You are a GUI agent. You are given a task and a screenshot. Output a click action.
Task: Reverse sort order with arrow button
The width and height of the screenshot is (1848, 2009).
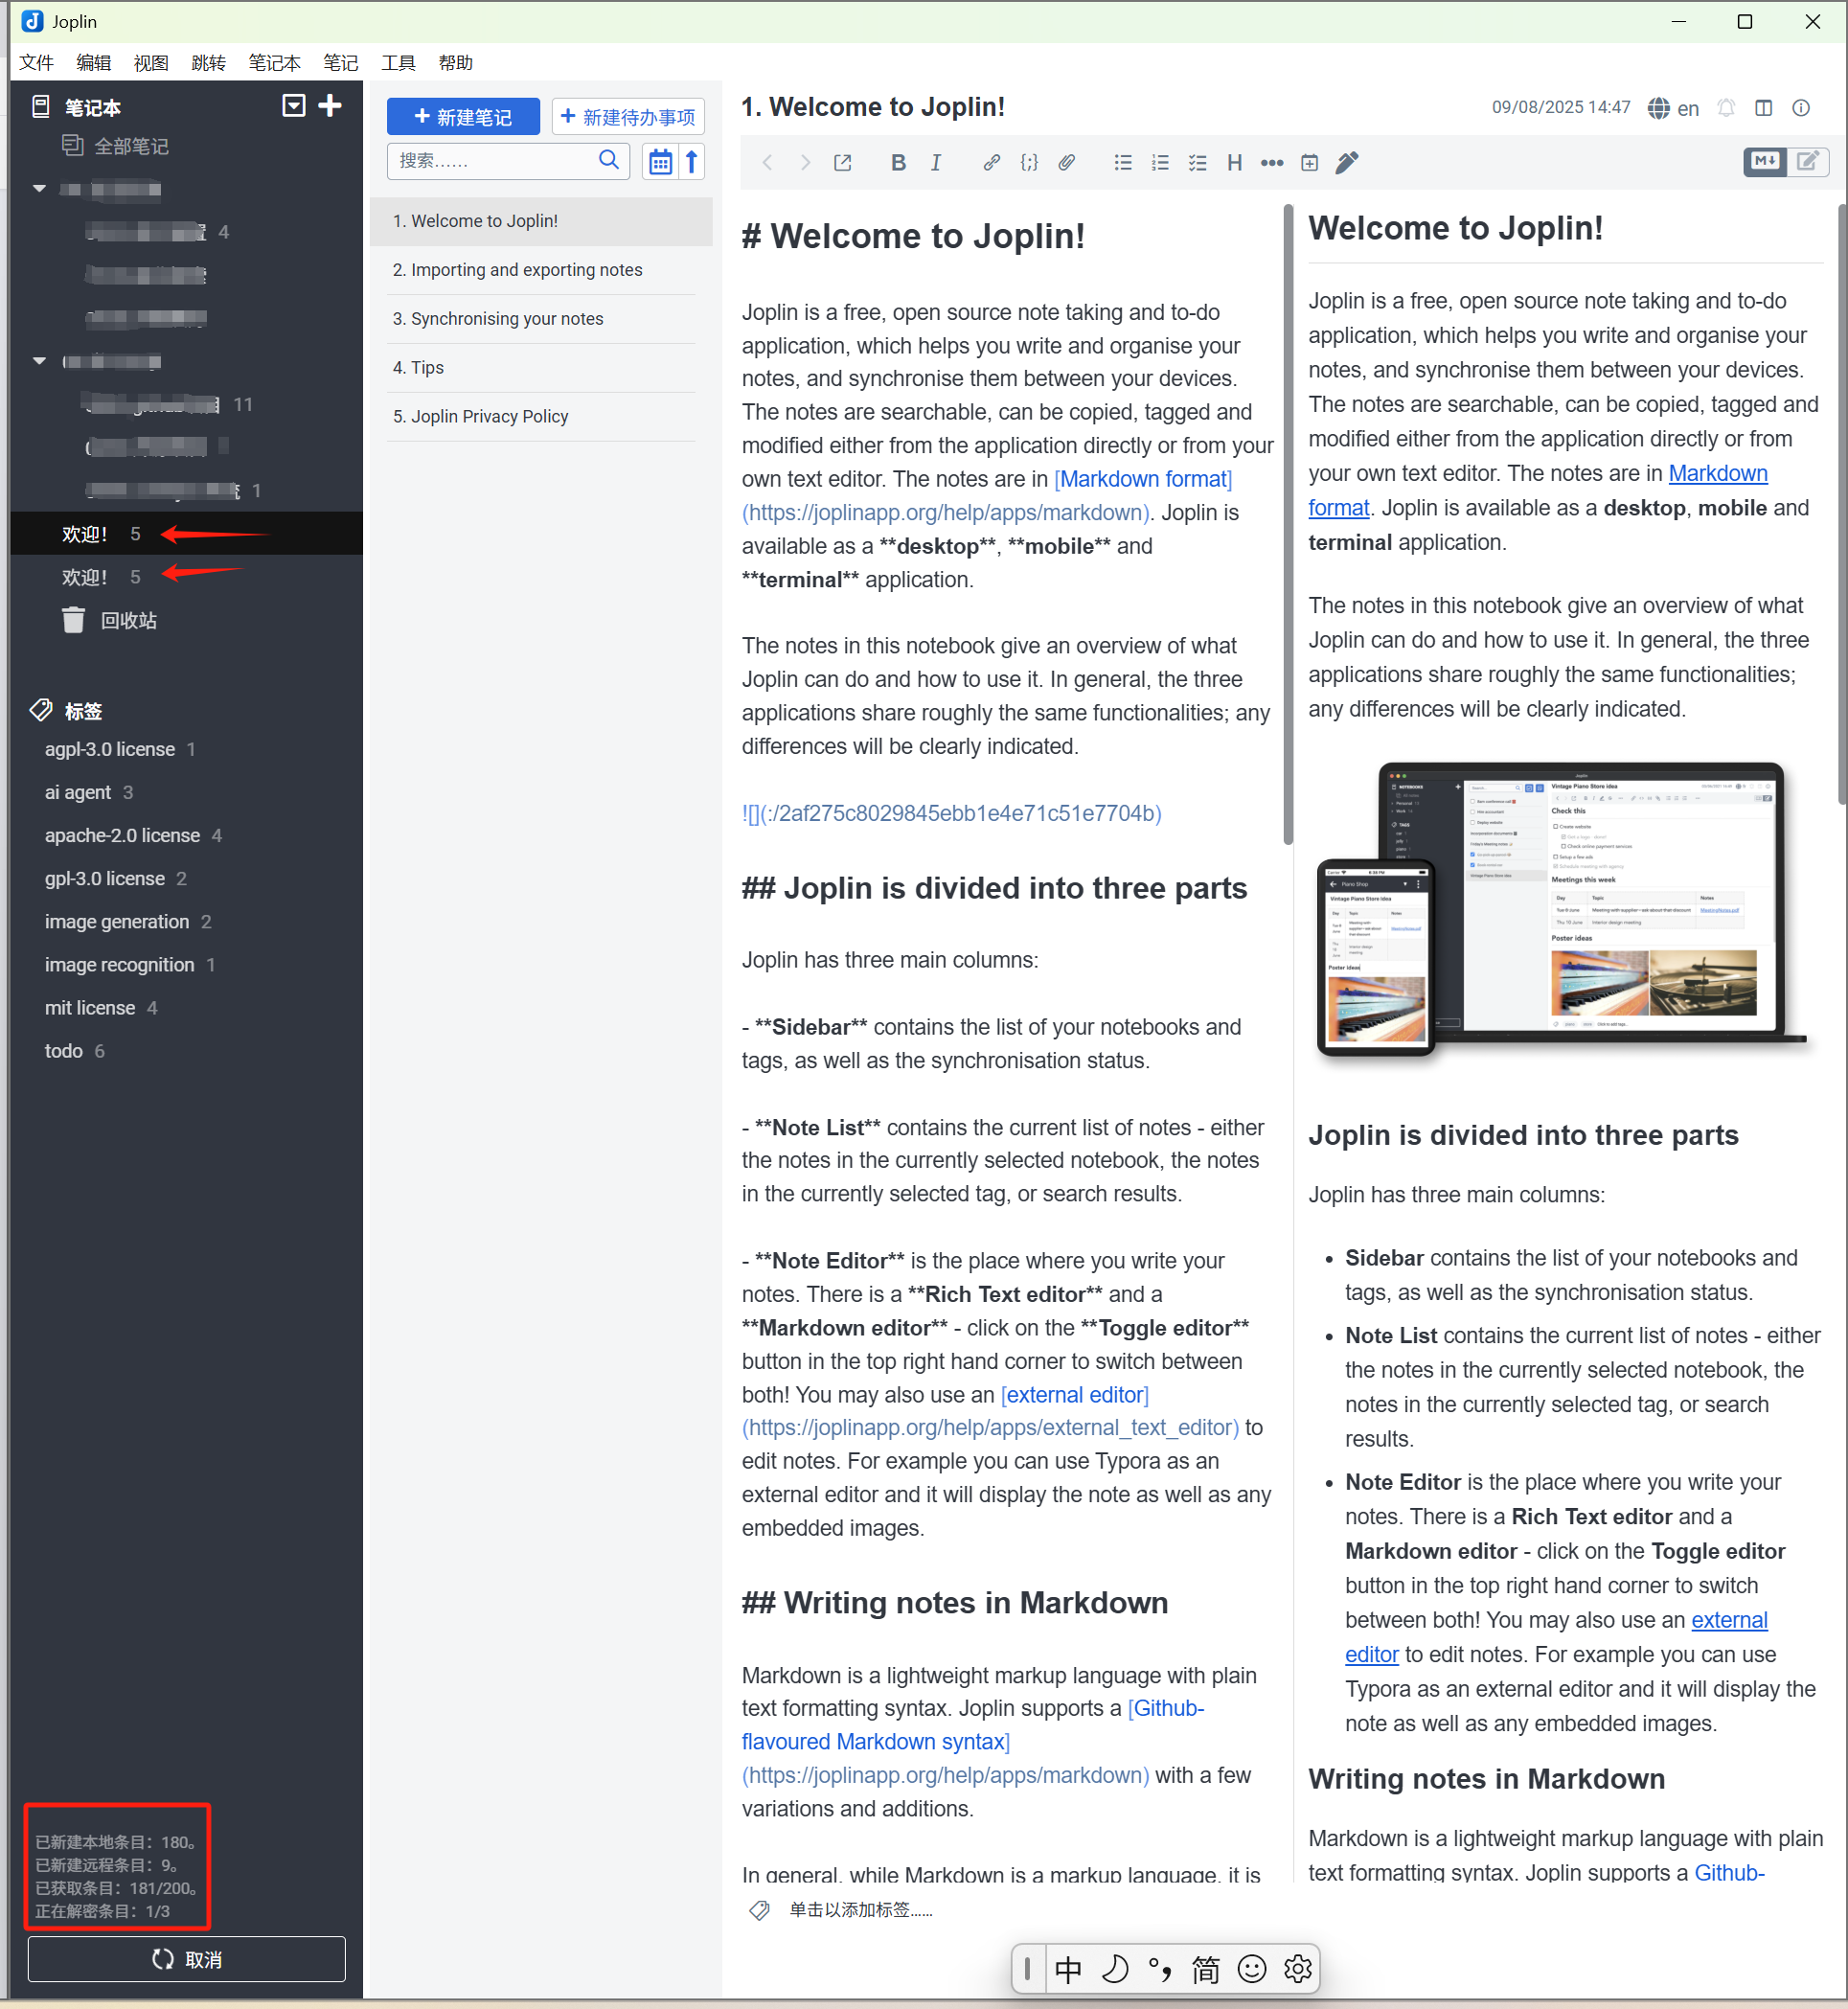[x=692, y=162]
